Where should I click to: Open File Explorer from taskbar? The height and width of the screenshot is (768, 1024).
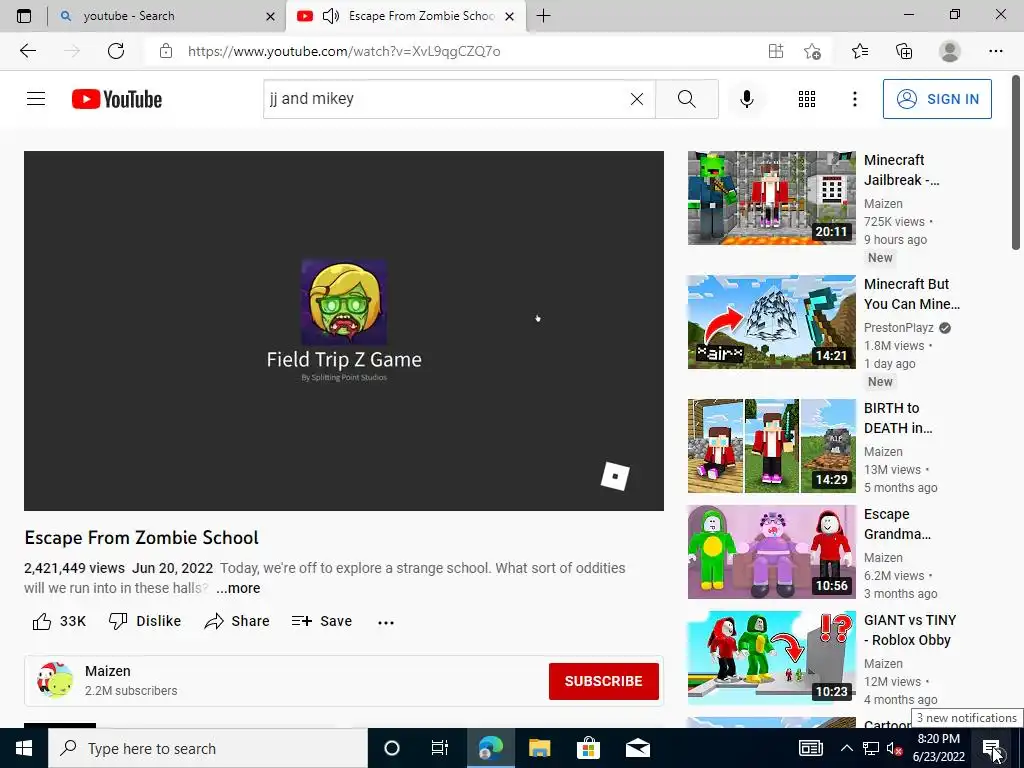pos(539,748)
